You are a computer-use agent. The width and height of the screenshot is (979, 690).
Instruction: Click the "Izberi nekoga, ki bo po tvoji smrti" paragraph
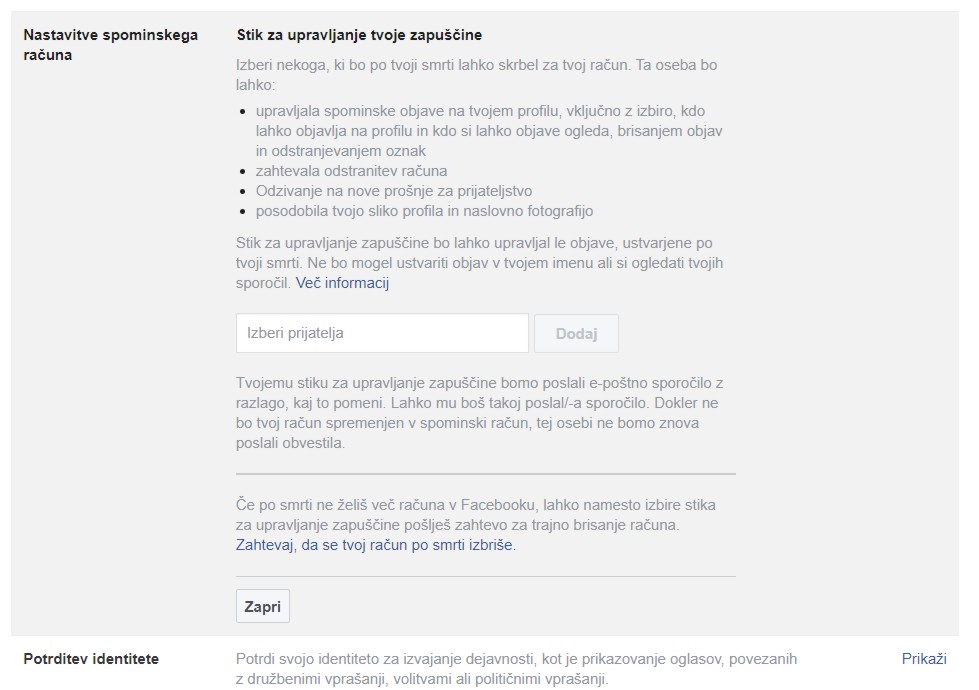click(x=476, y=75)
